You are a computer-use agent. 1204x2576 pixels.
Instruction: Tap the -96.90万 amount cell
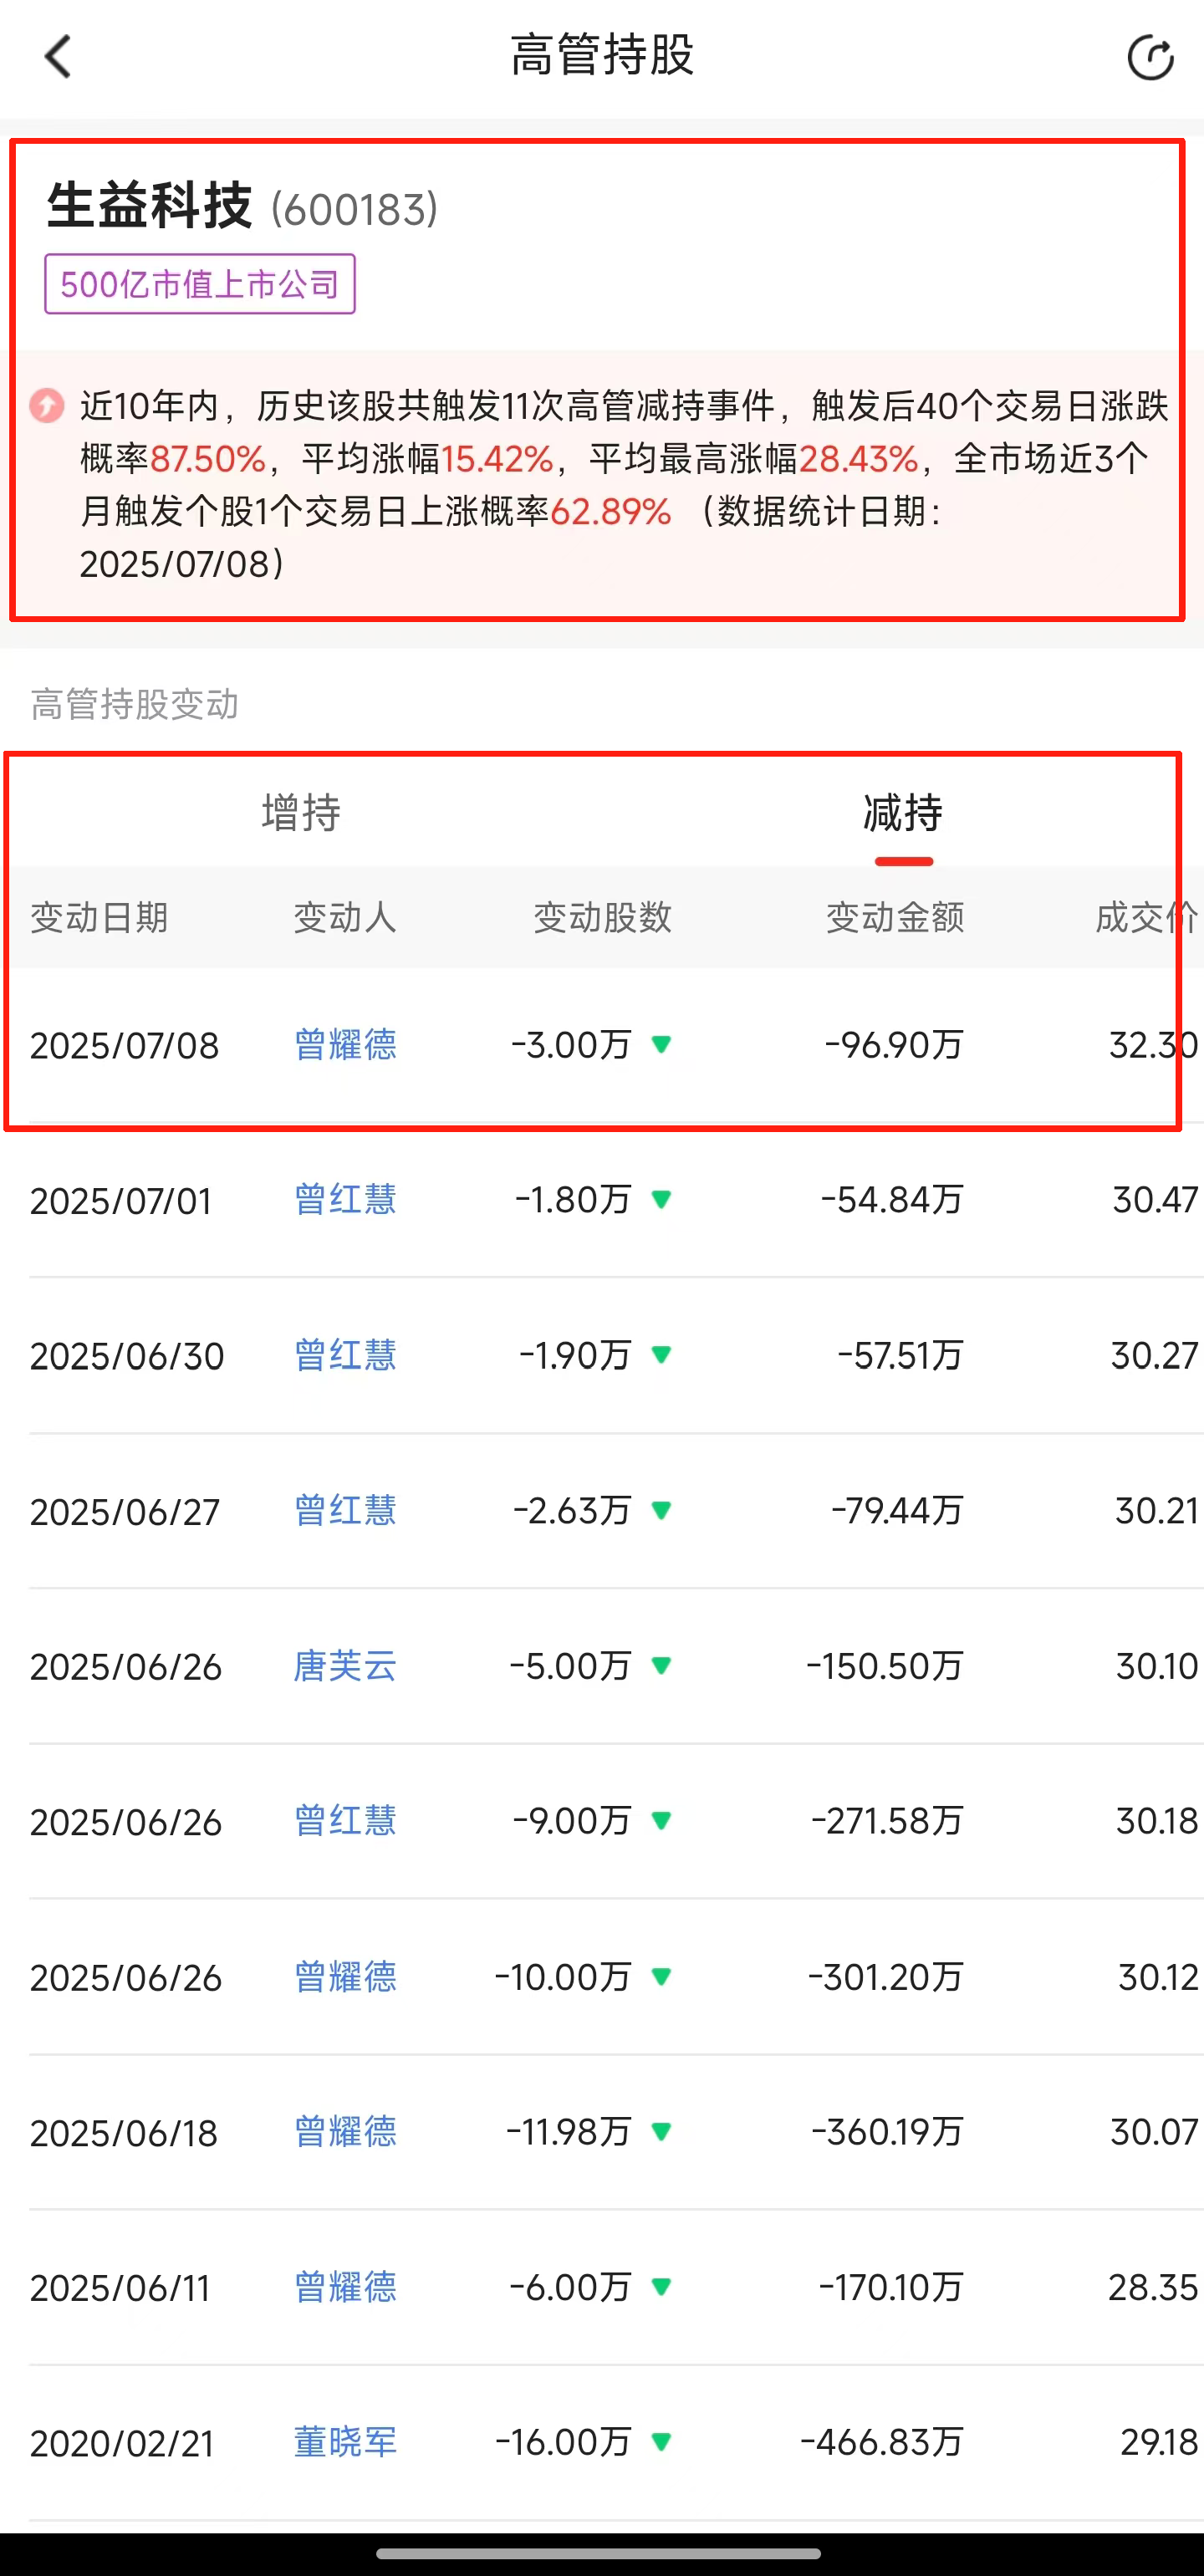click(894, 1045)
